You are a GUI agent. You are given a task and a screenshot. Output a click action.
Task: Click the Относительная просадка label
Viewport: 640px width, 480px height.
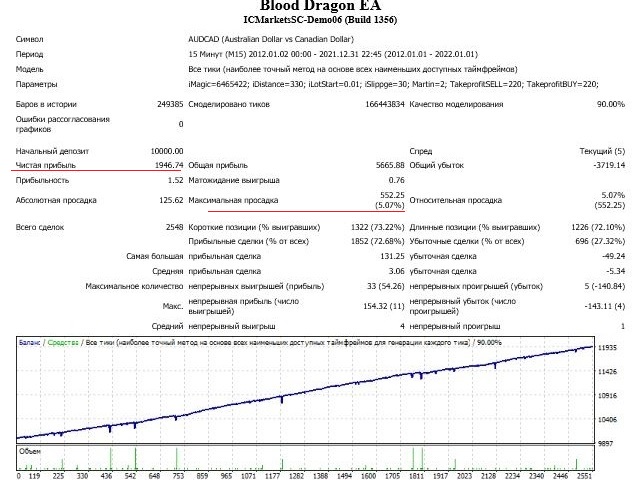pos(456,200)
